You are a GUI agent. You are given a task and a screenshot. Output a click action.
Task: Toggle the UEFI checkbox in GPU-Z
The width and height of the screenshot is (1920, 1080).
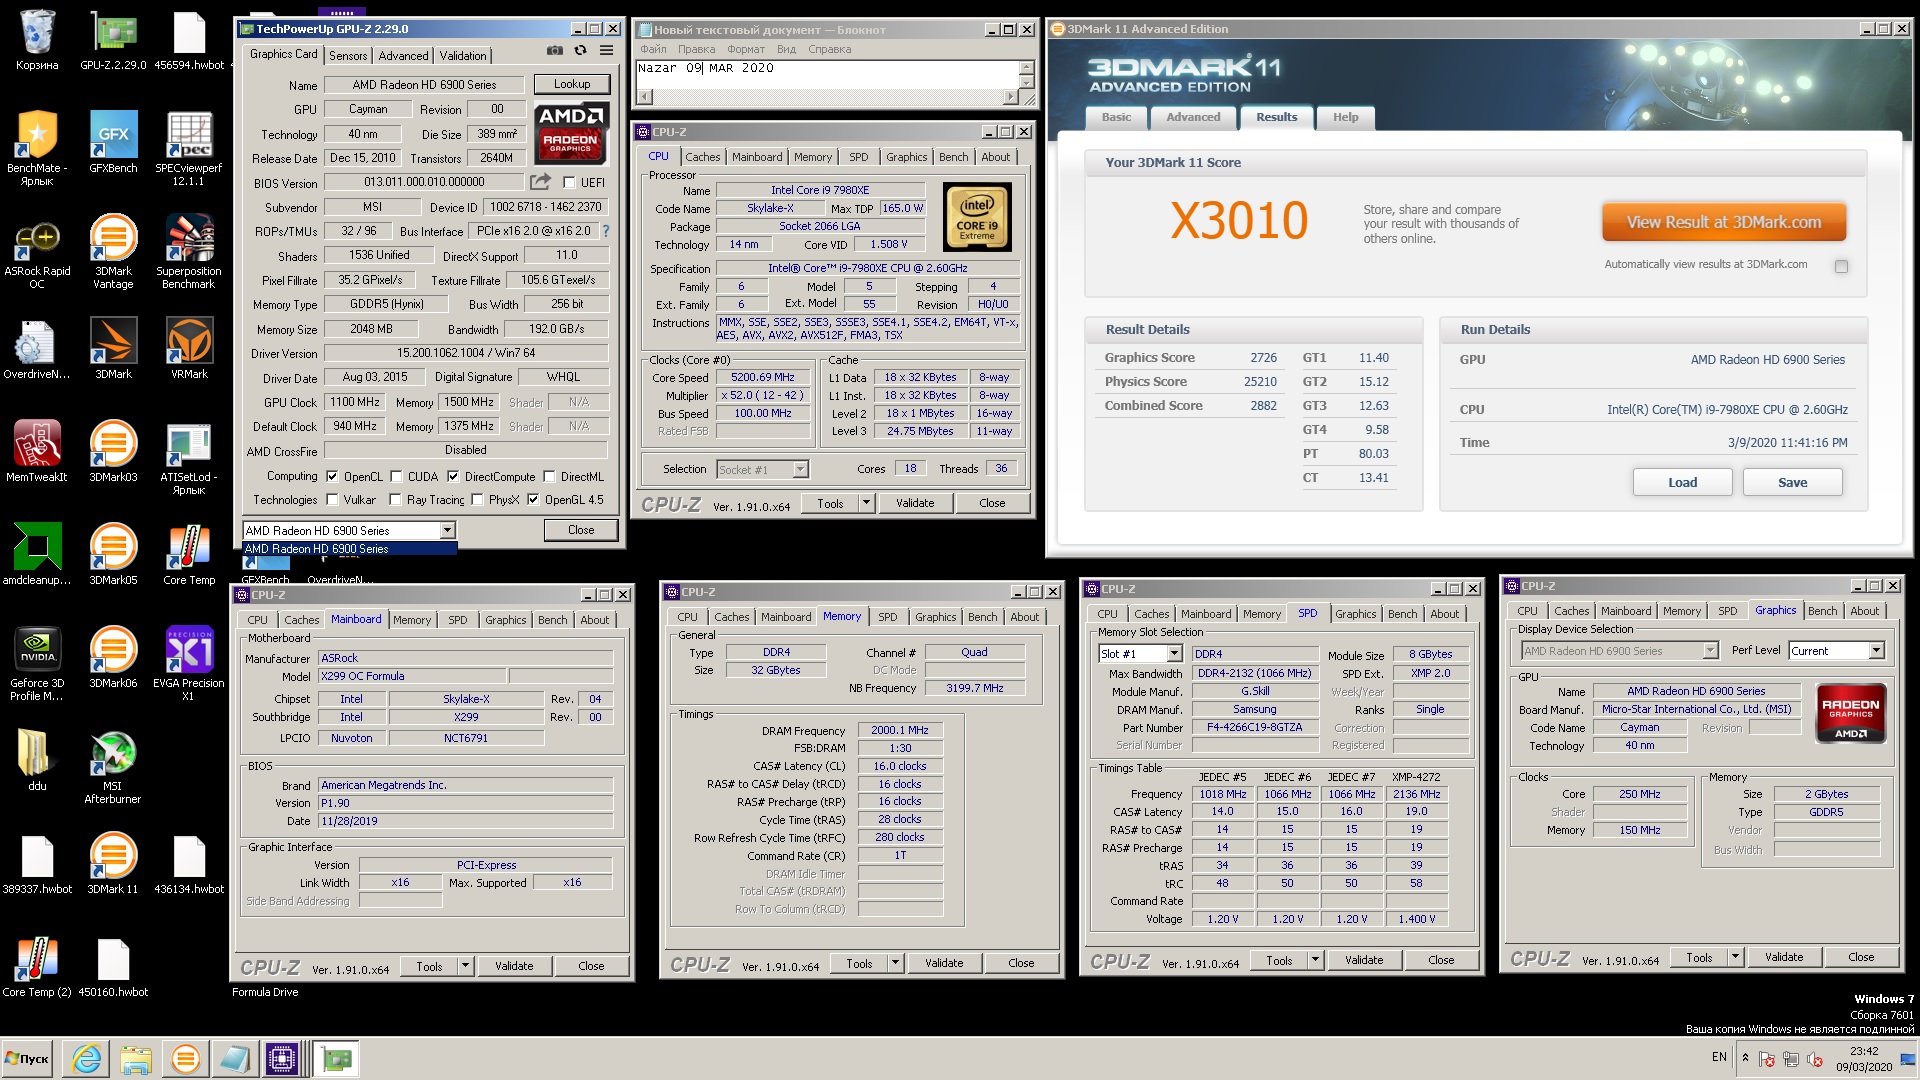click(x=569, y=182)
